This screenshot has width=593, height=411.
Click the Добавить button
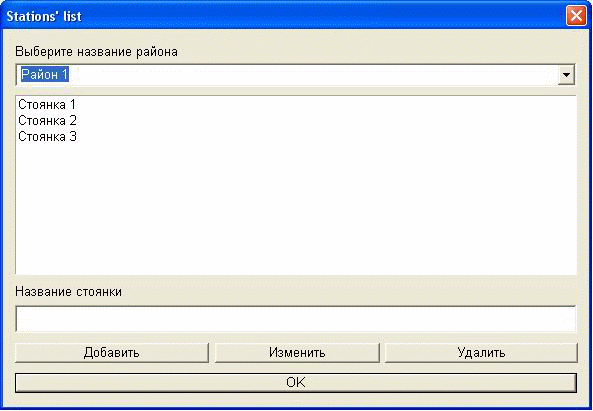pos(112,352)
